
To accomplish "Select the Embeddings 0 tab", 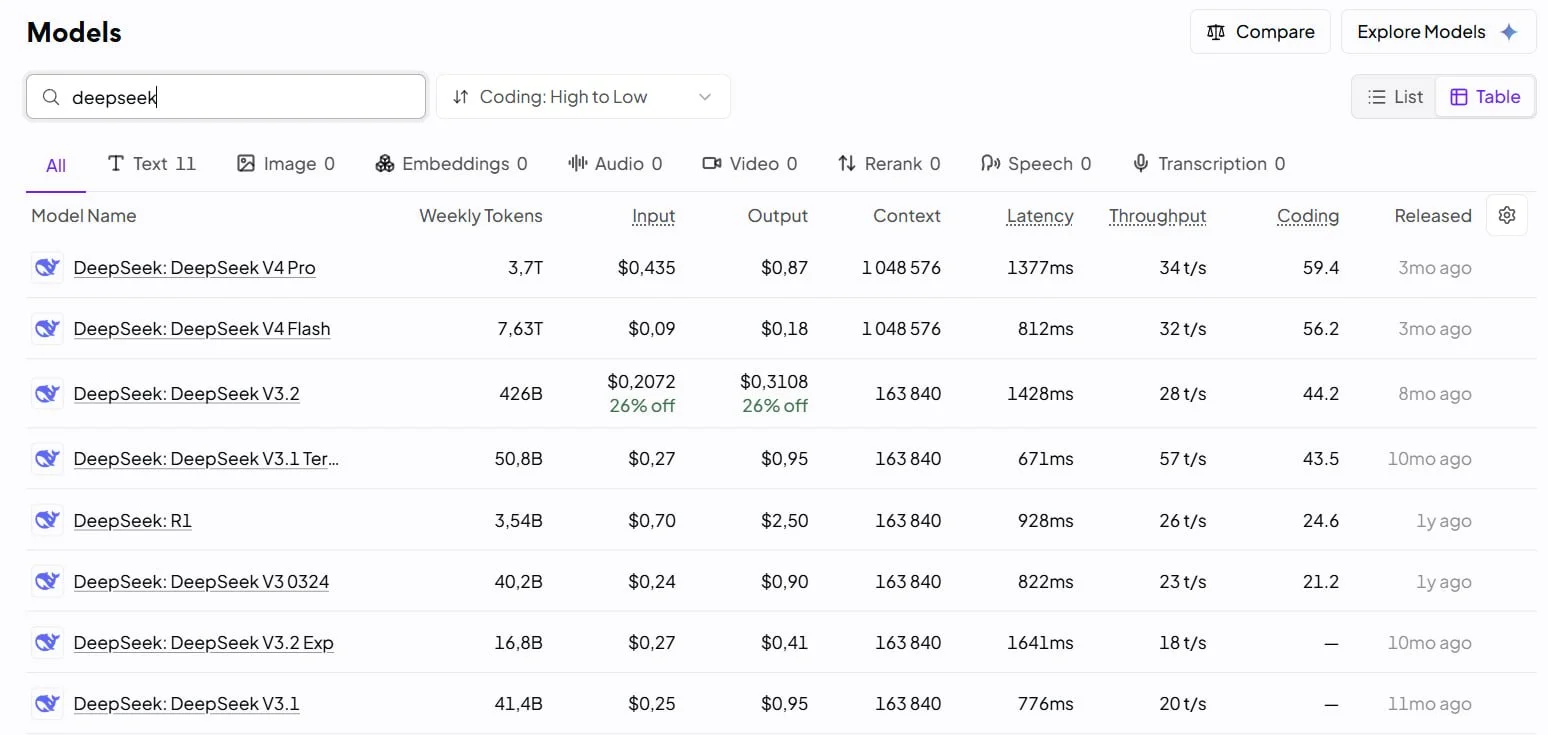I will pyautogui.click(x=451, y=164).
